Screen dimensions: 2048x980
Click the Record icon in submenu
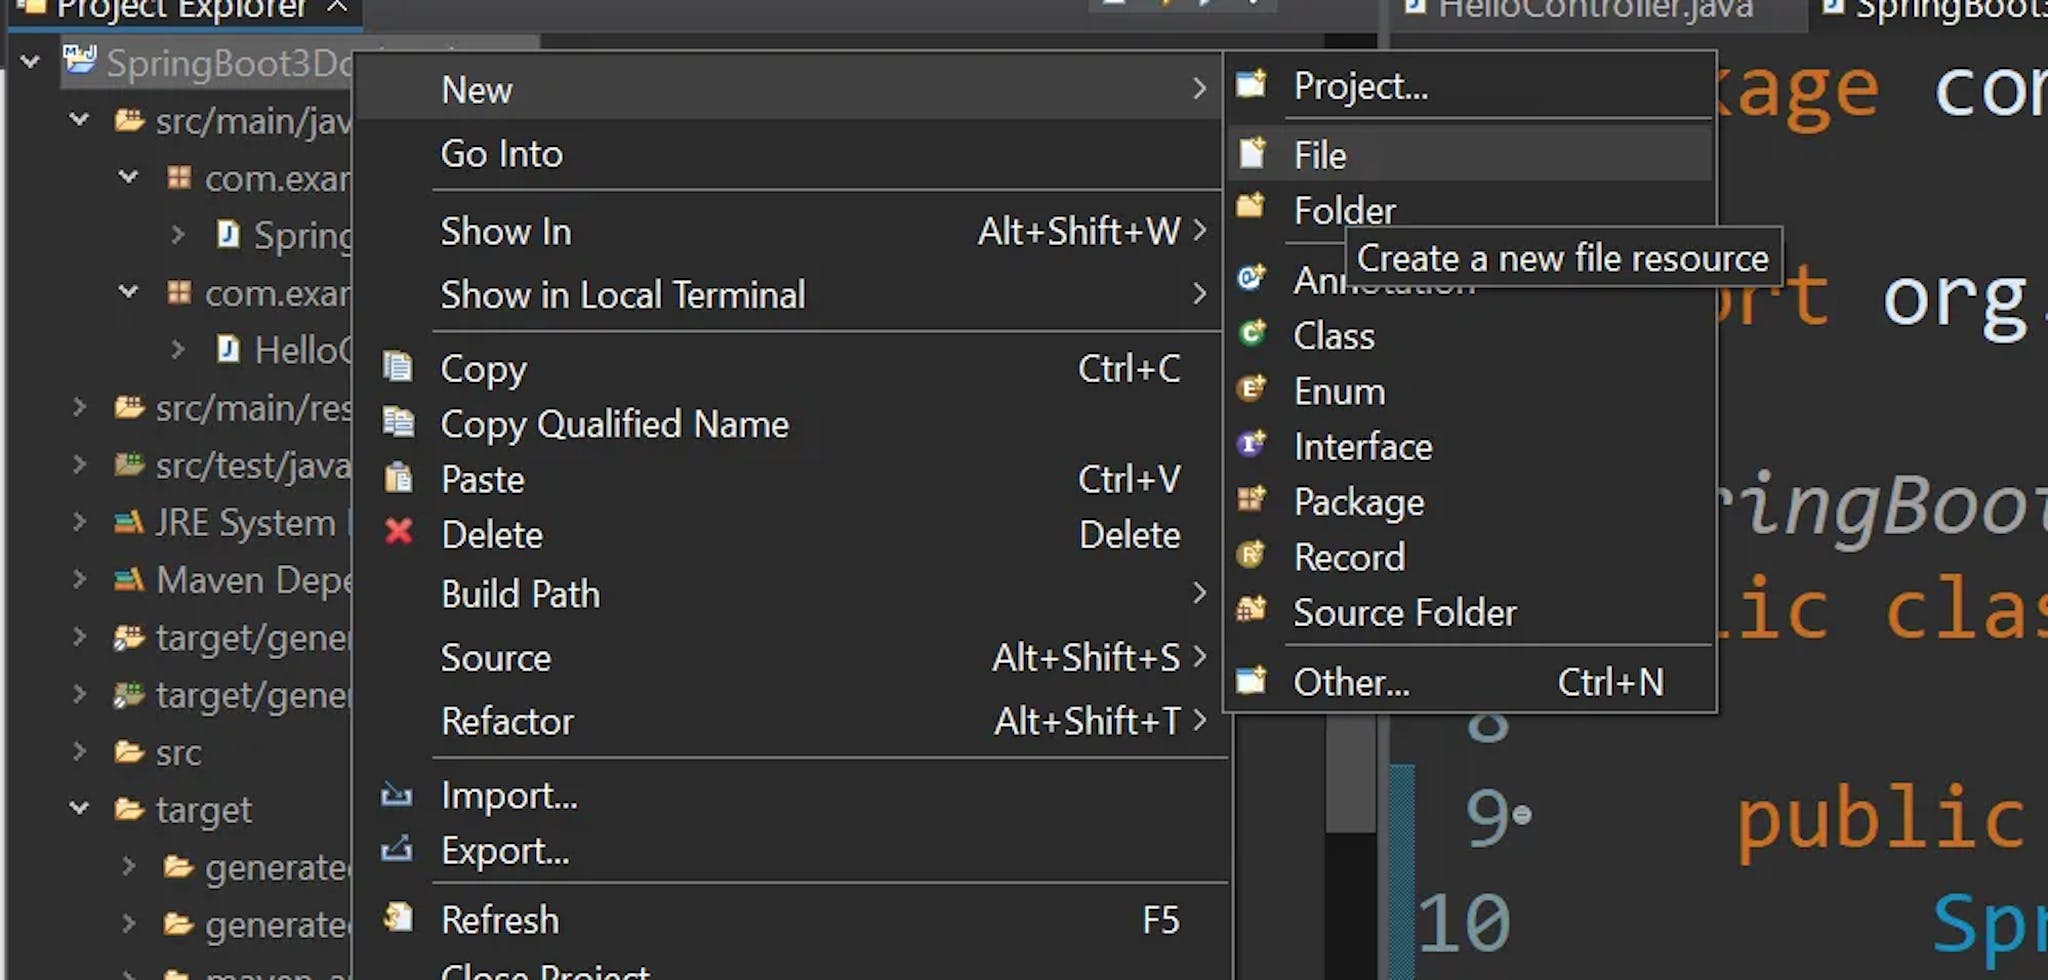(1252, 555)
